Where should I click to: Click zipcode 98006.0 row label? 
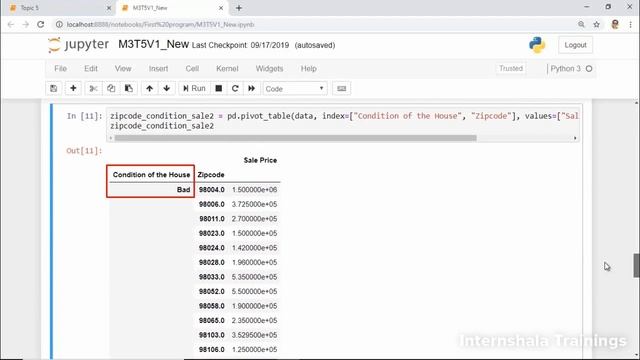(211, 204)
